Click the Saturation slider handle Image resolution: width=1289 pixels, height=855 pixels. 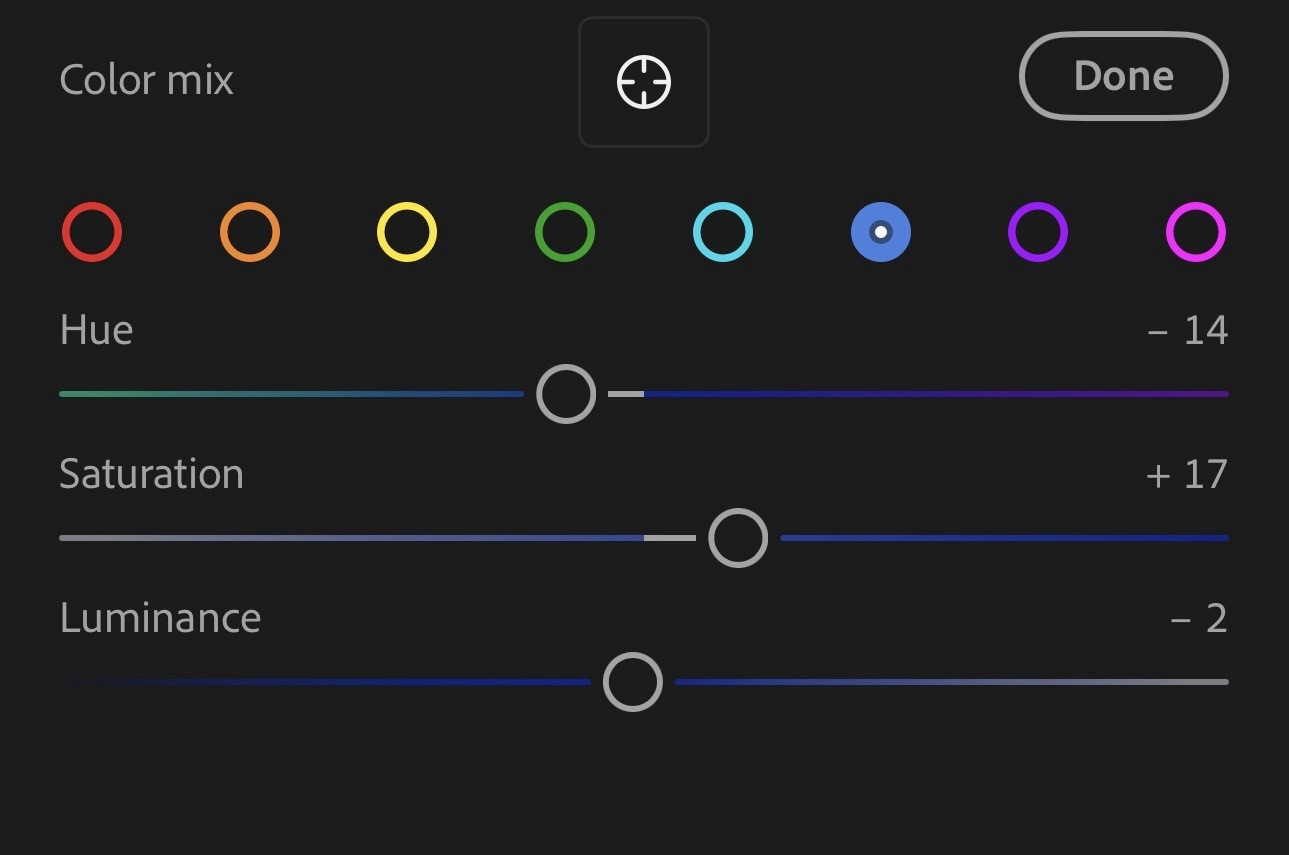738,538
